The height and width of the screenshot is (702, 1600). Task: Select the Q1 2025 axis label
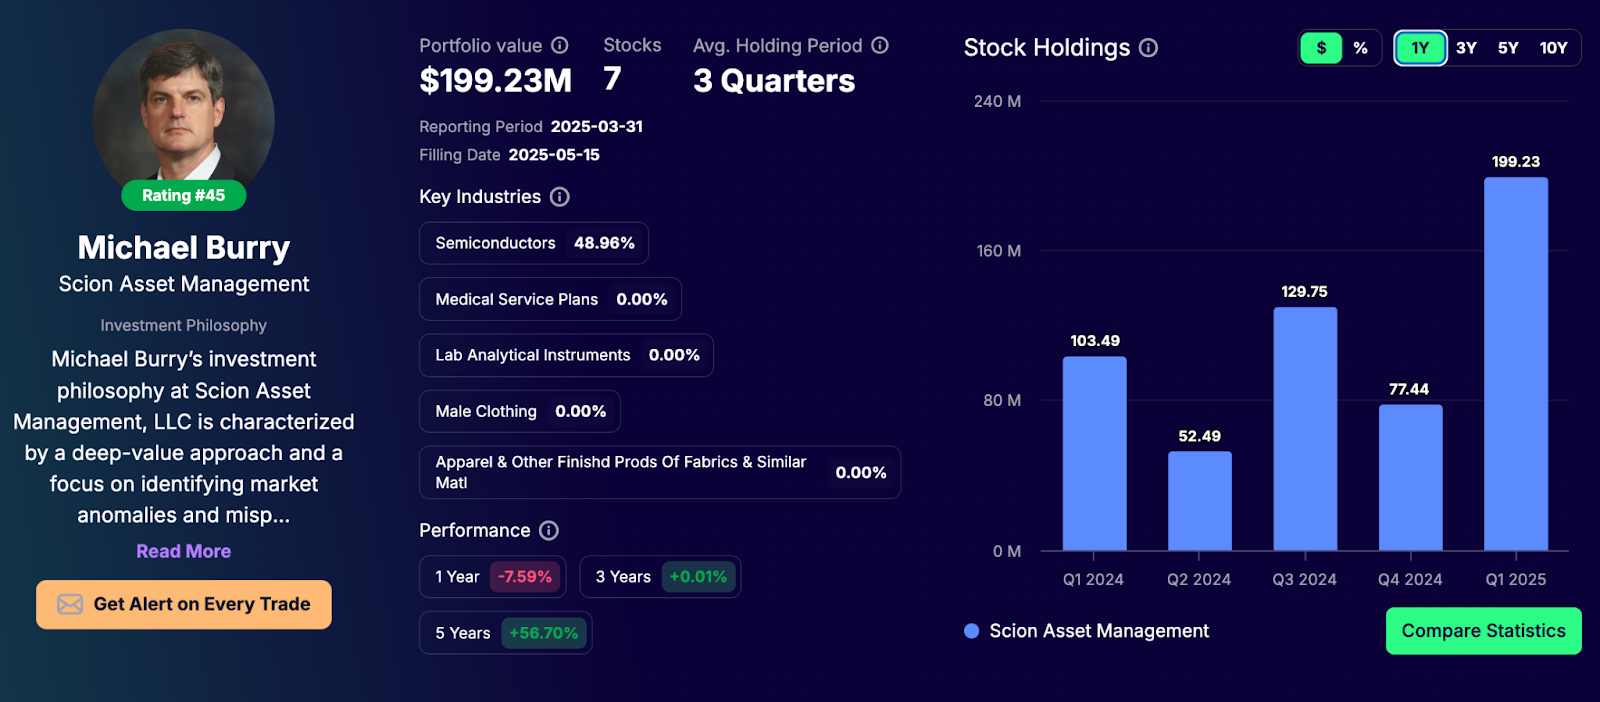click(x=1516, y=579)
